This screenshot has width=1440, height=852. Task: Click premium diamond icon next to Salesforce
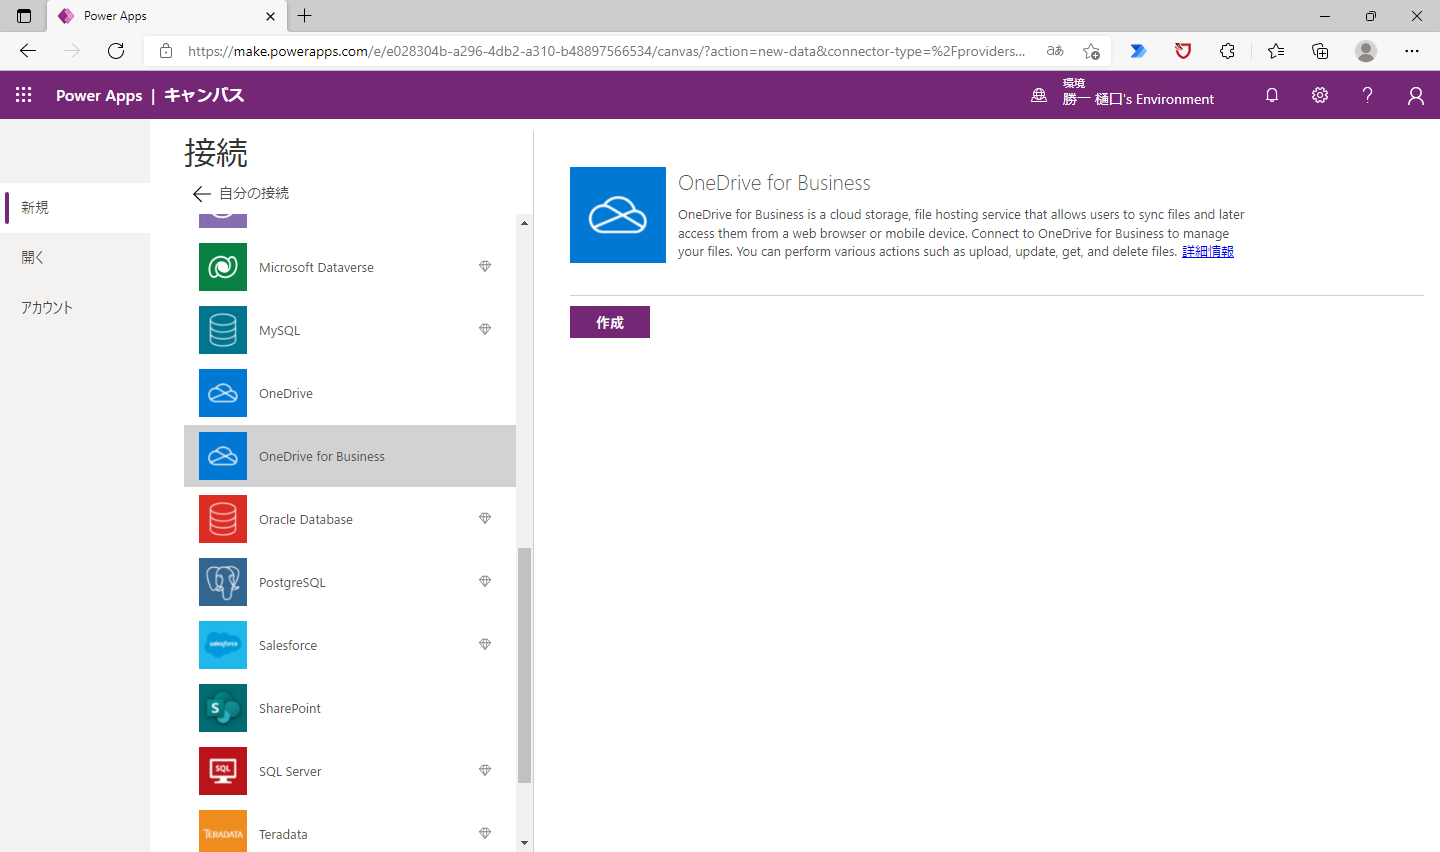point(485,644)
